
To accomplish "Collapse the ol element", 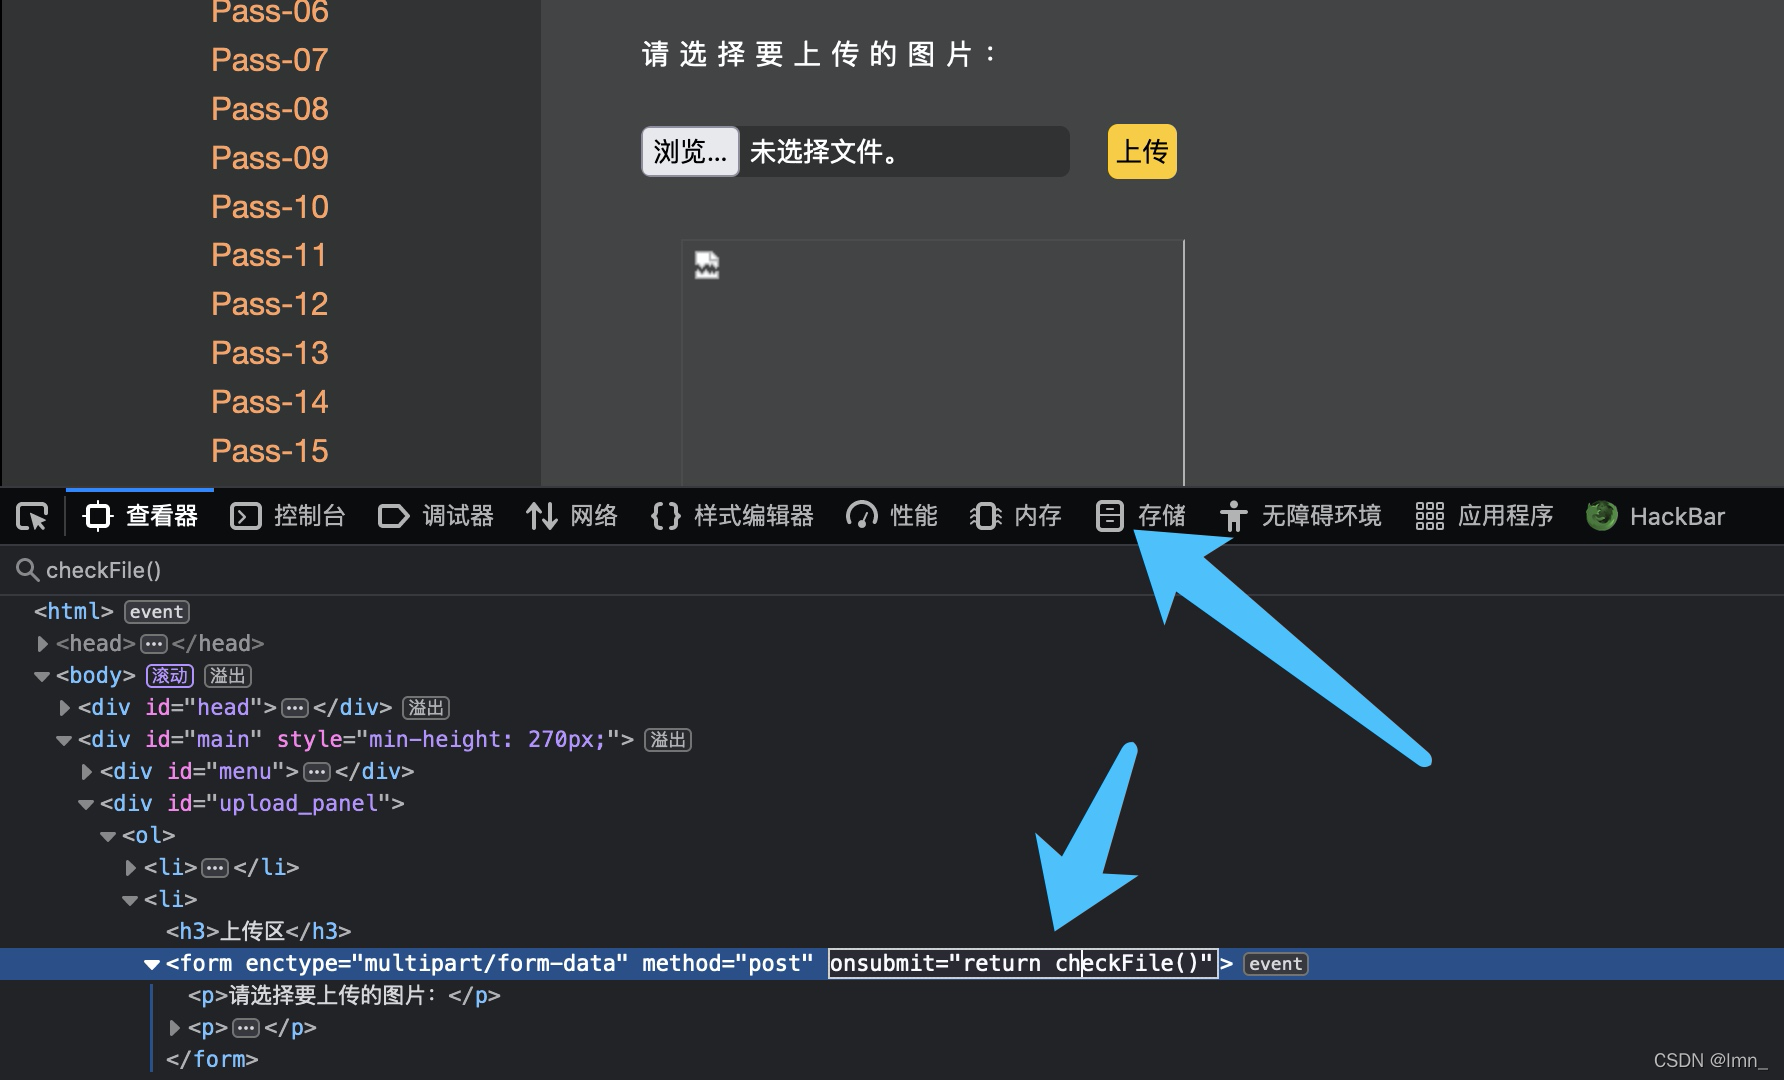I will [x=108, y=836].
